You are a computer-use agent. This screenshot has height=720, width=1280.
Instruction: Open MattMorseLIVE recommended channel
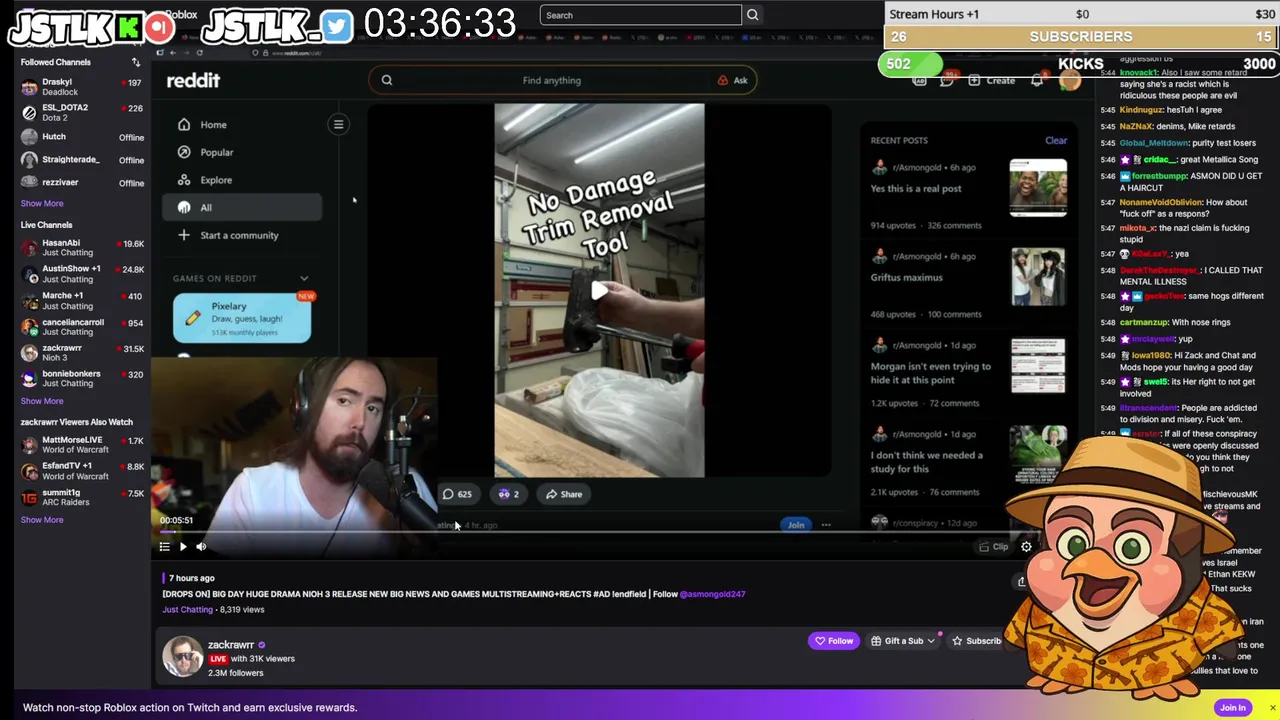(82, 445)
